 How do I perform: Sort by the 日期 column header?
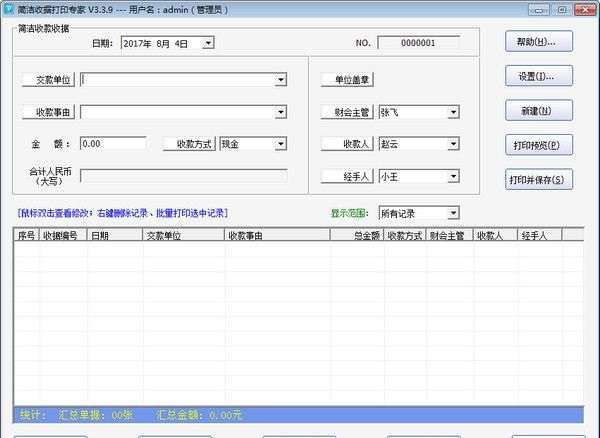(x=115, y=235)
